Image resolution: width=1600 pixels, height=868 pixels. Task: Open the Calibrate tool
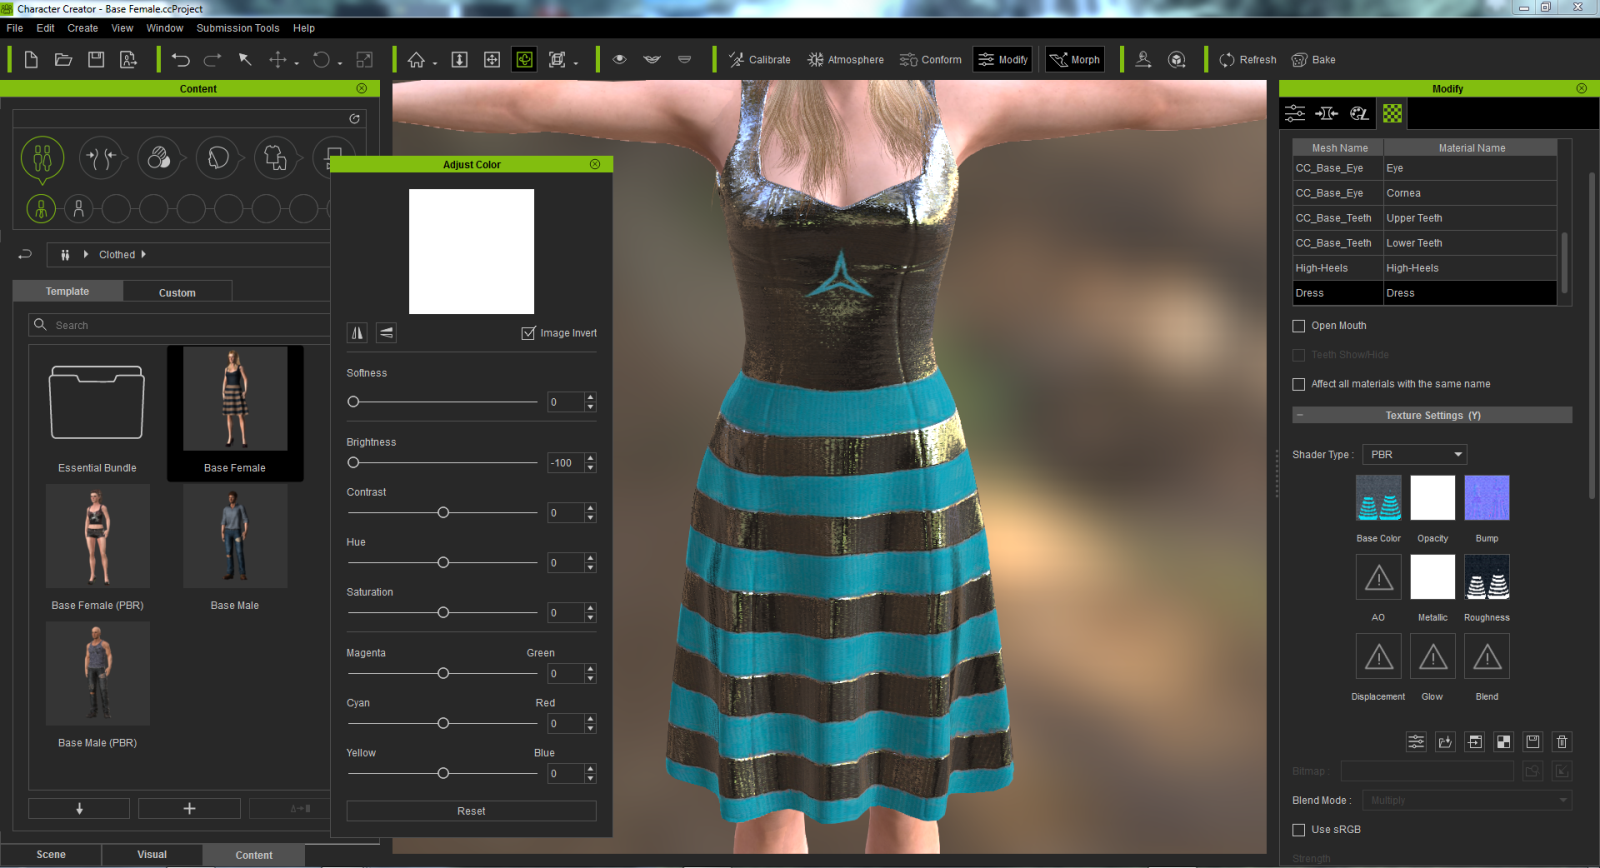[759, 60]
